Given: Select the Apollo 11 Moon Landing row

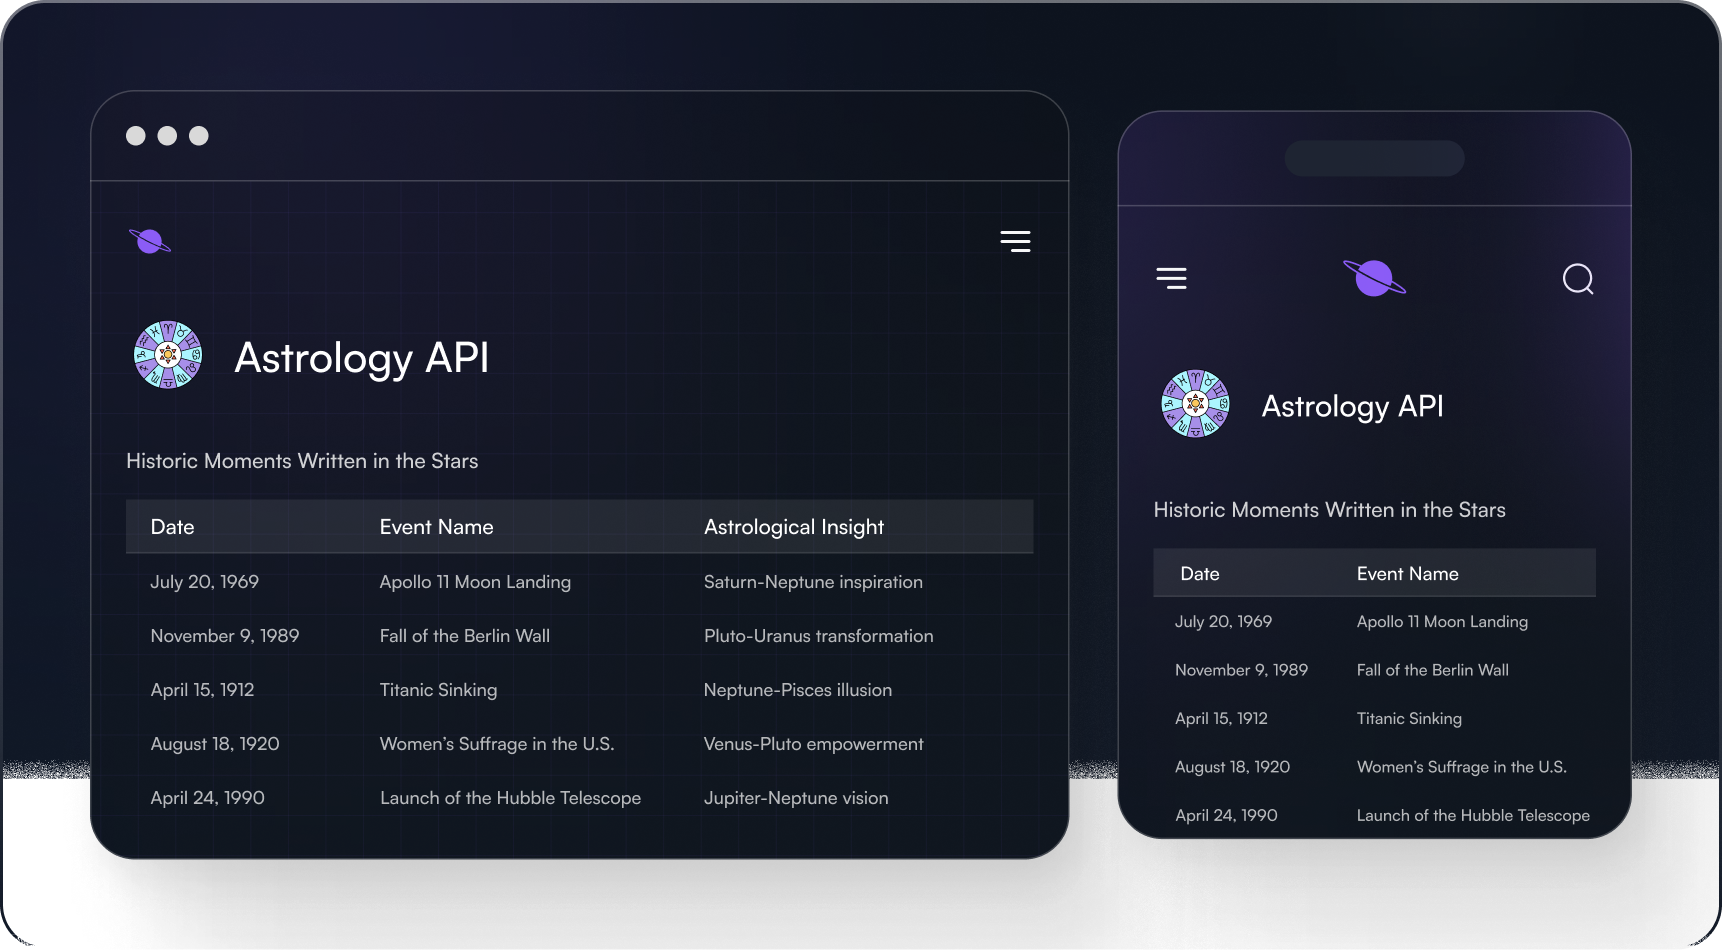Looking at the screenshot, I should pyautogui.click(x=475, y=581).
